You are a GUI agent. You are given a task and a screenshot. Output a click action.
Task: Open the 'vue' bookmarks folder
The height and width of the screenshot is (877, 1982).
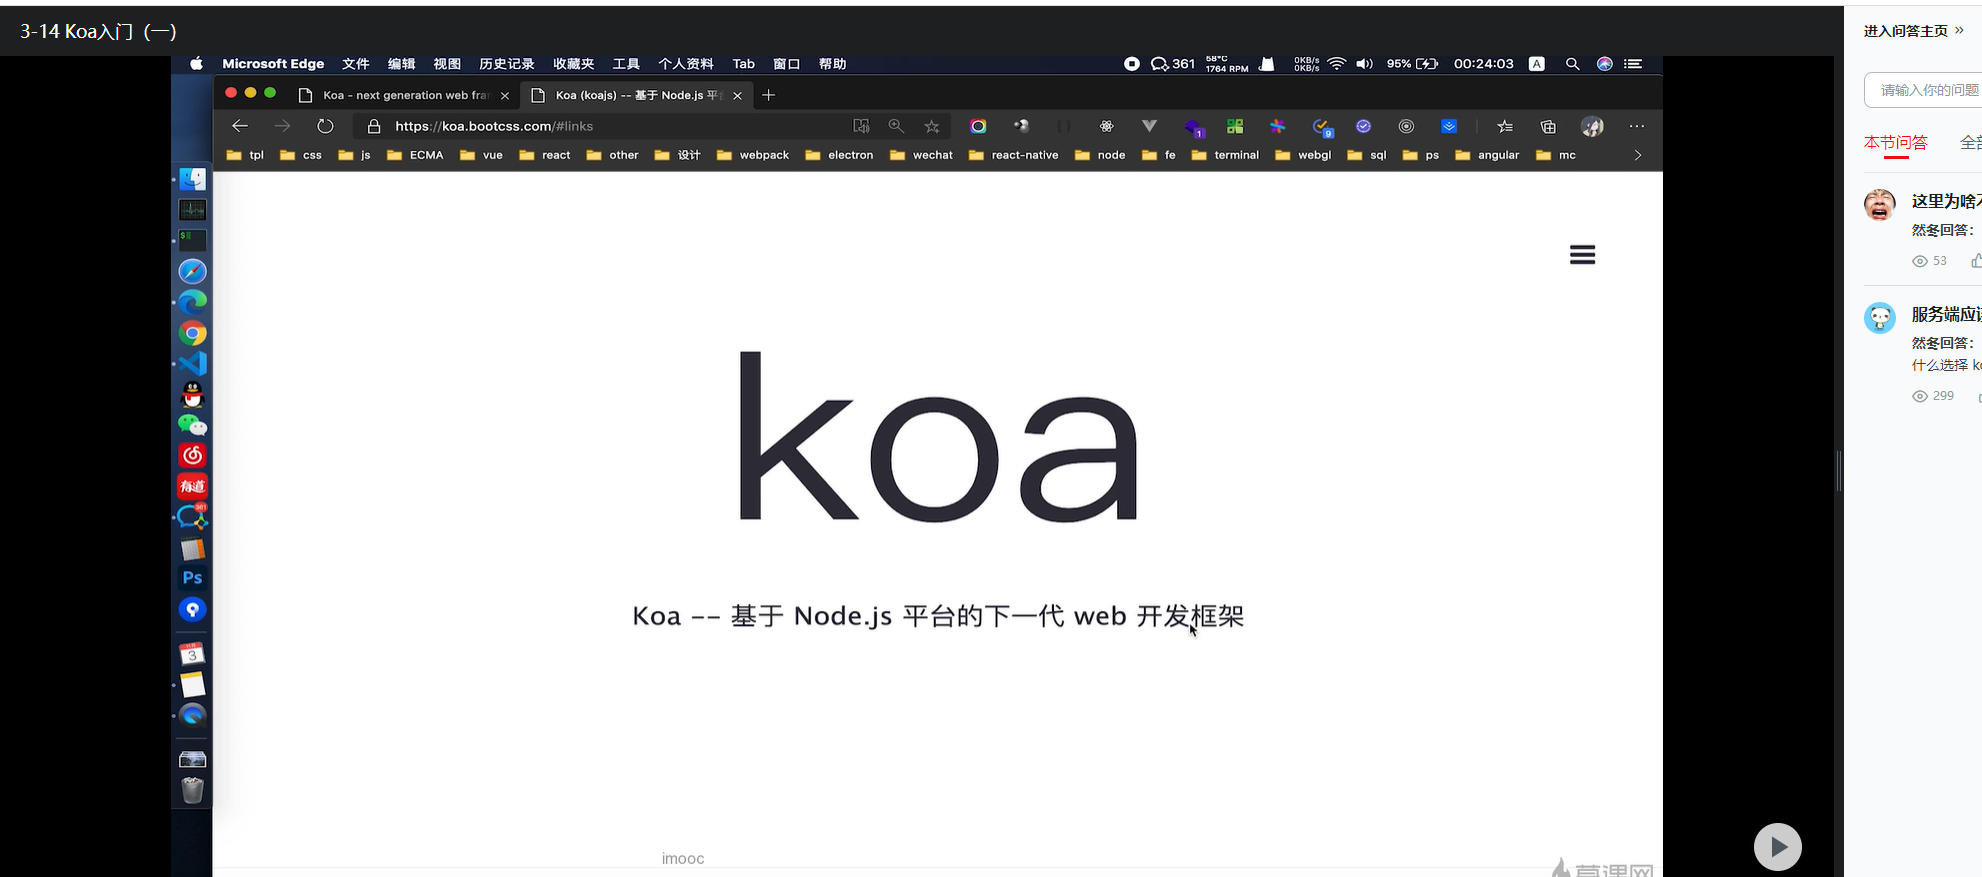coord(481,155)
